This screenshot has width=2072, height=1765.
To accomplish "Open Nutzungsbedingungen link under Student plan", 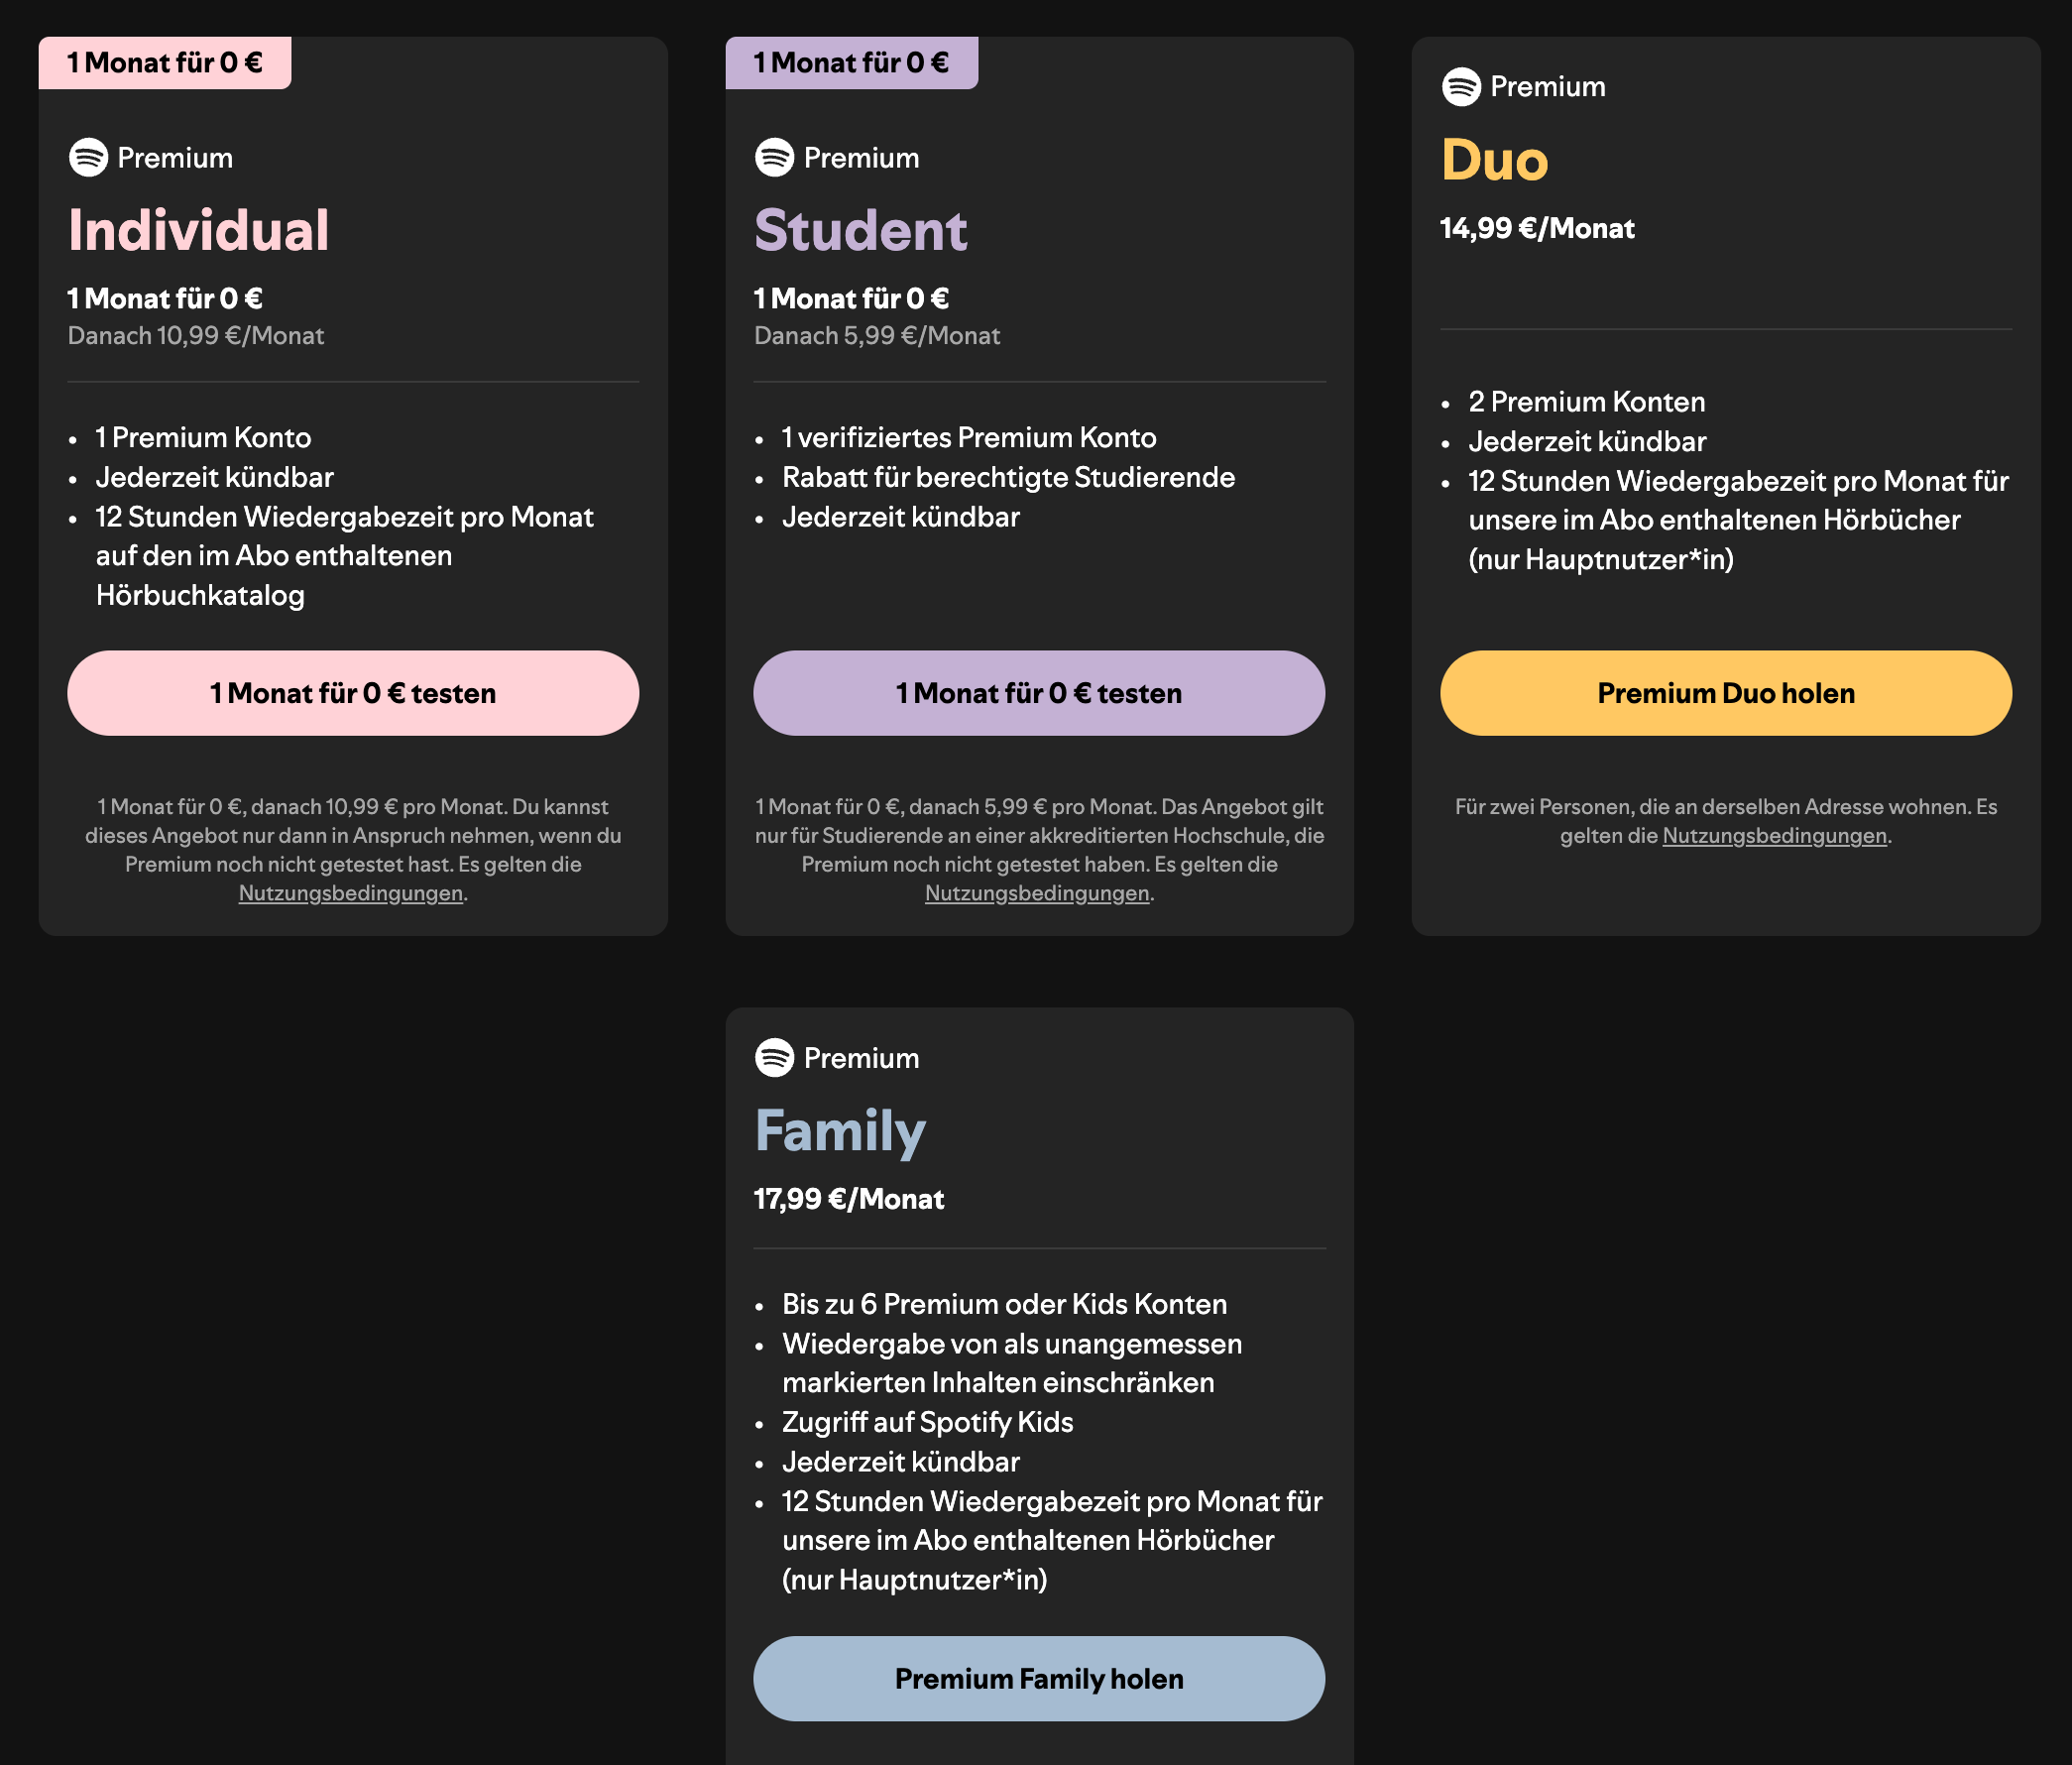I will tap(1036, 893).
